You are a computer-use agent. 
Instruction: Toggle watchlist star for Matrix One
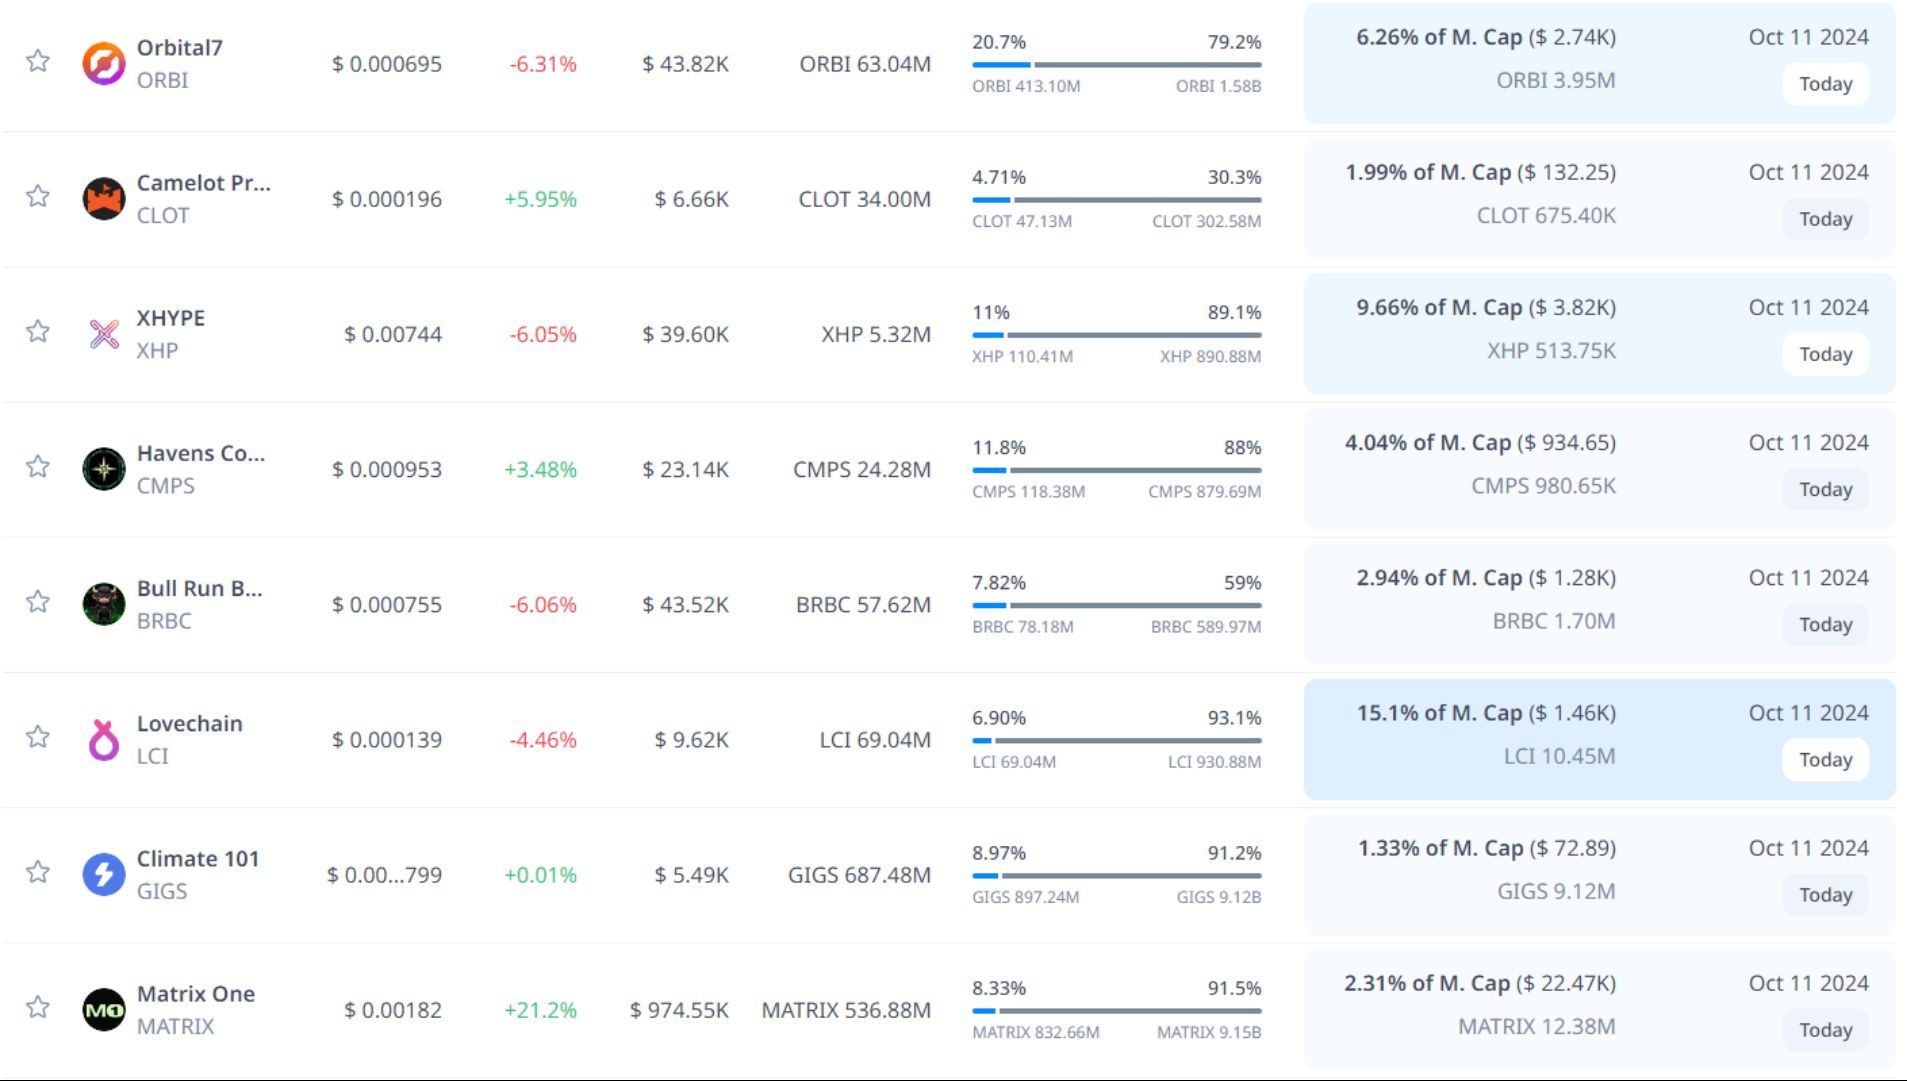pyautogui.click(x=38, y=1007)
